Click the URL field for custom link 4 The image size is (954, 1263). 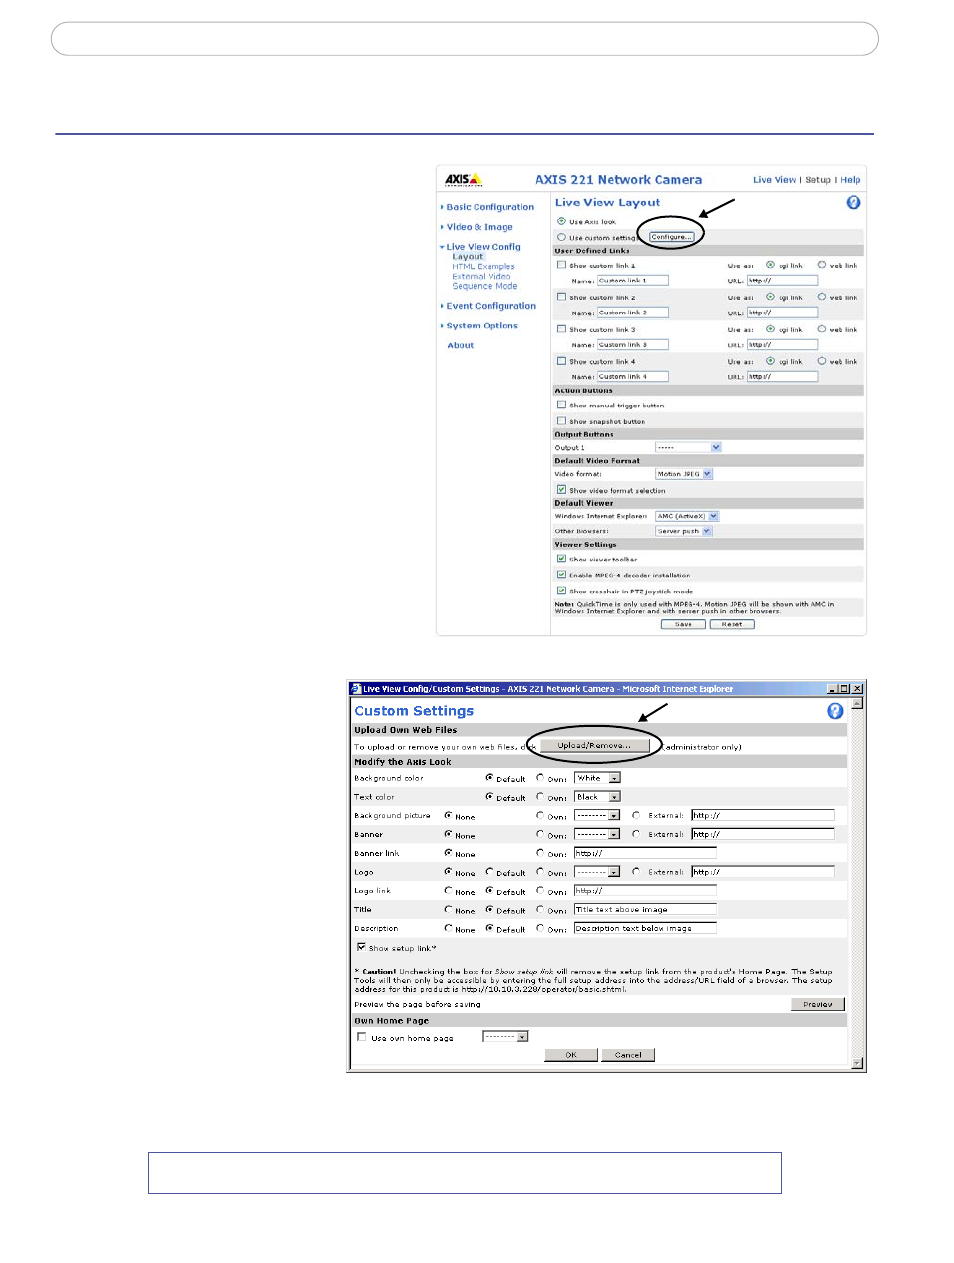783,377
